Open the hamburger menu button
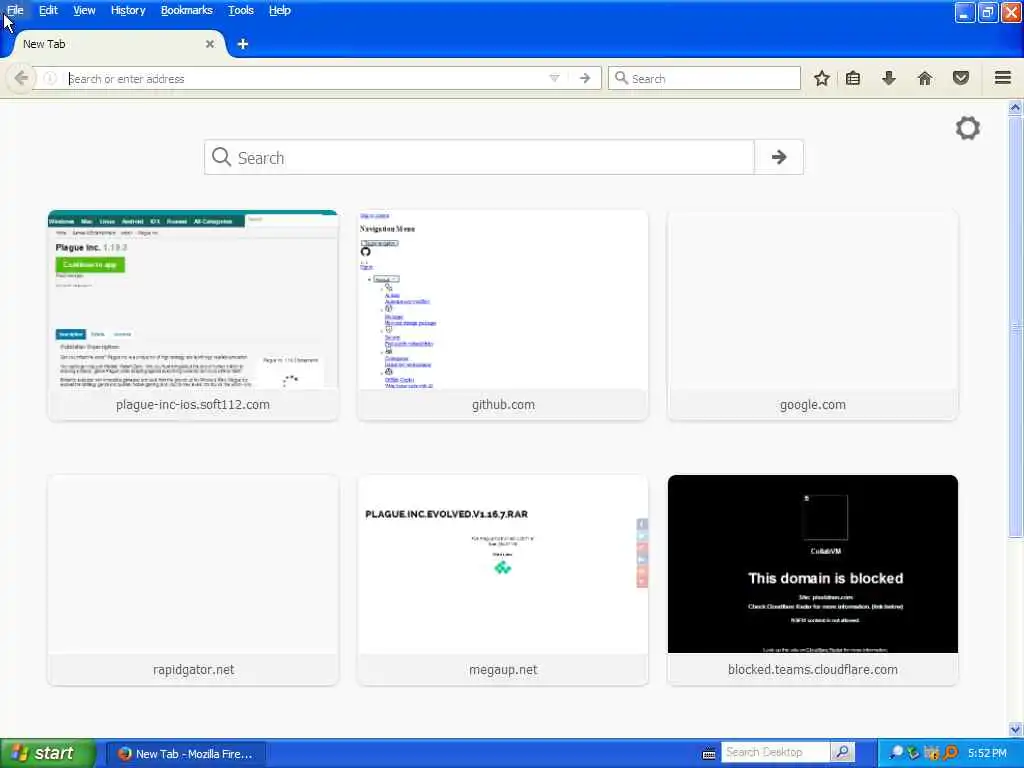This screenshot has width=1024, height=768. [1003, 78]
